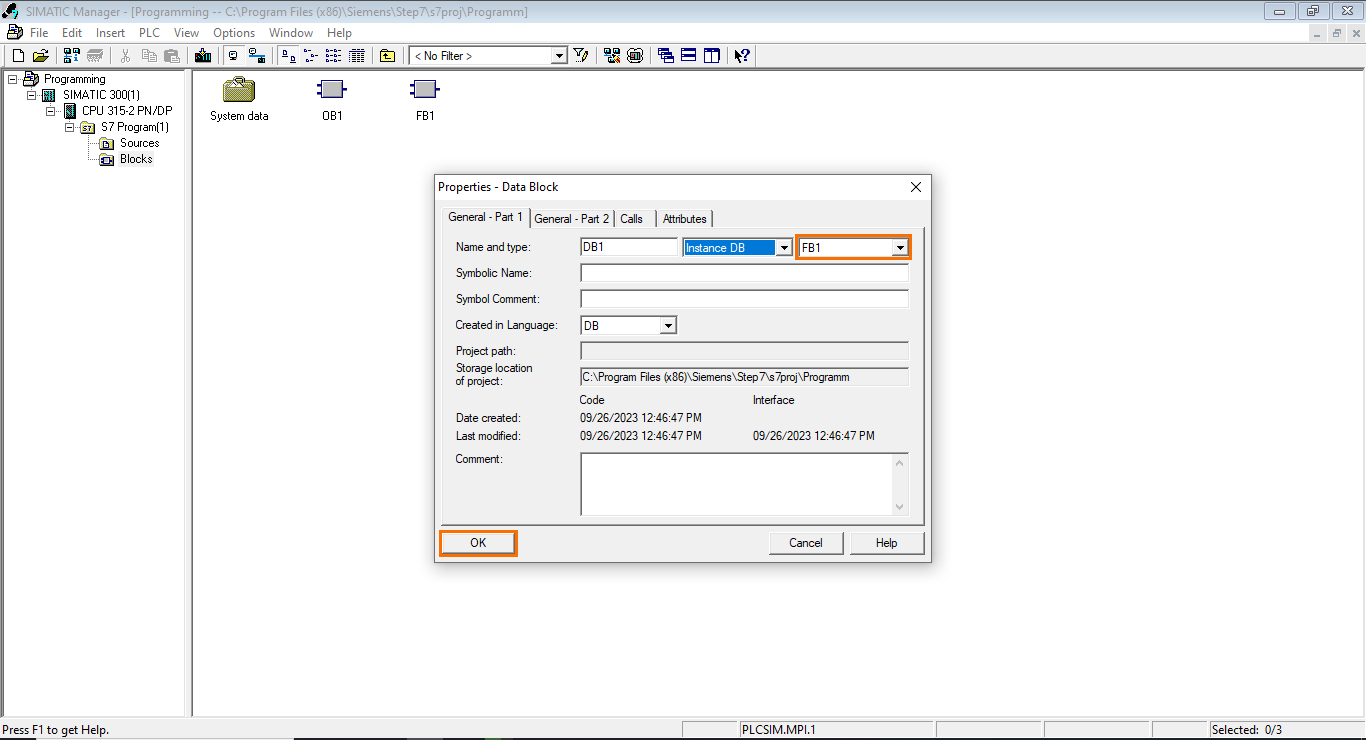
Task: Open the Help menu in menu bar
Action: 340,33
